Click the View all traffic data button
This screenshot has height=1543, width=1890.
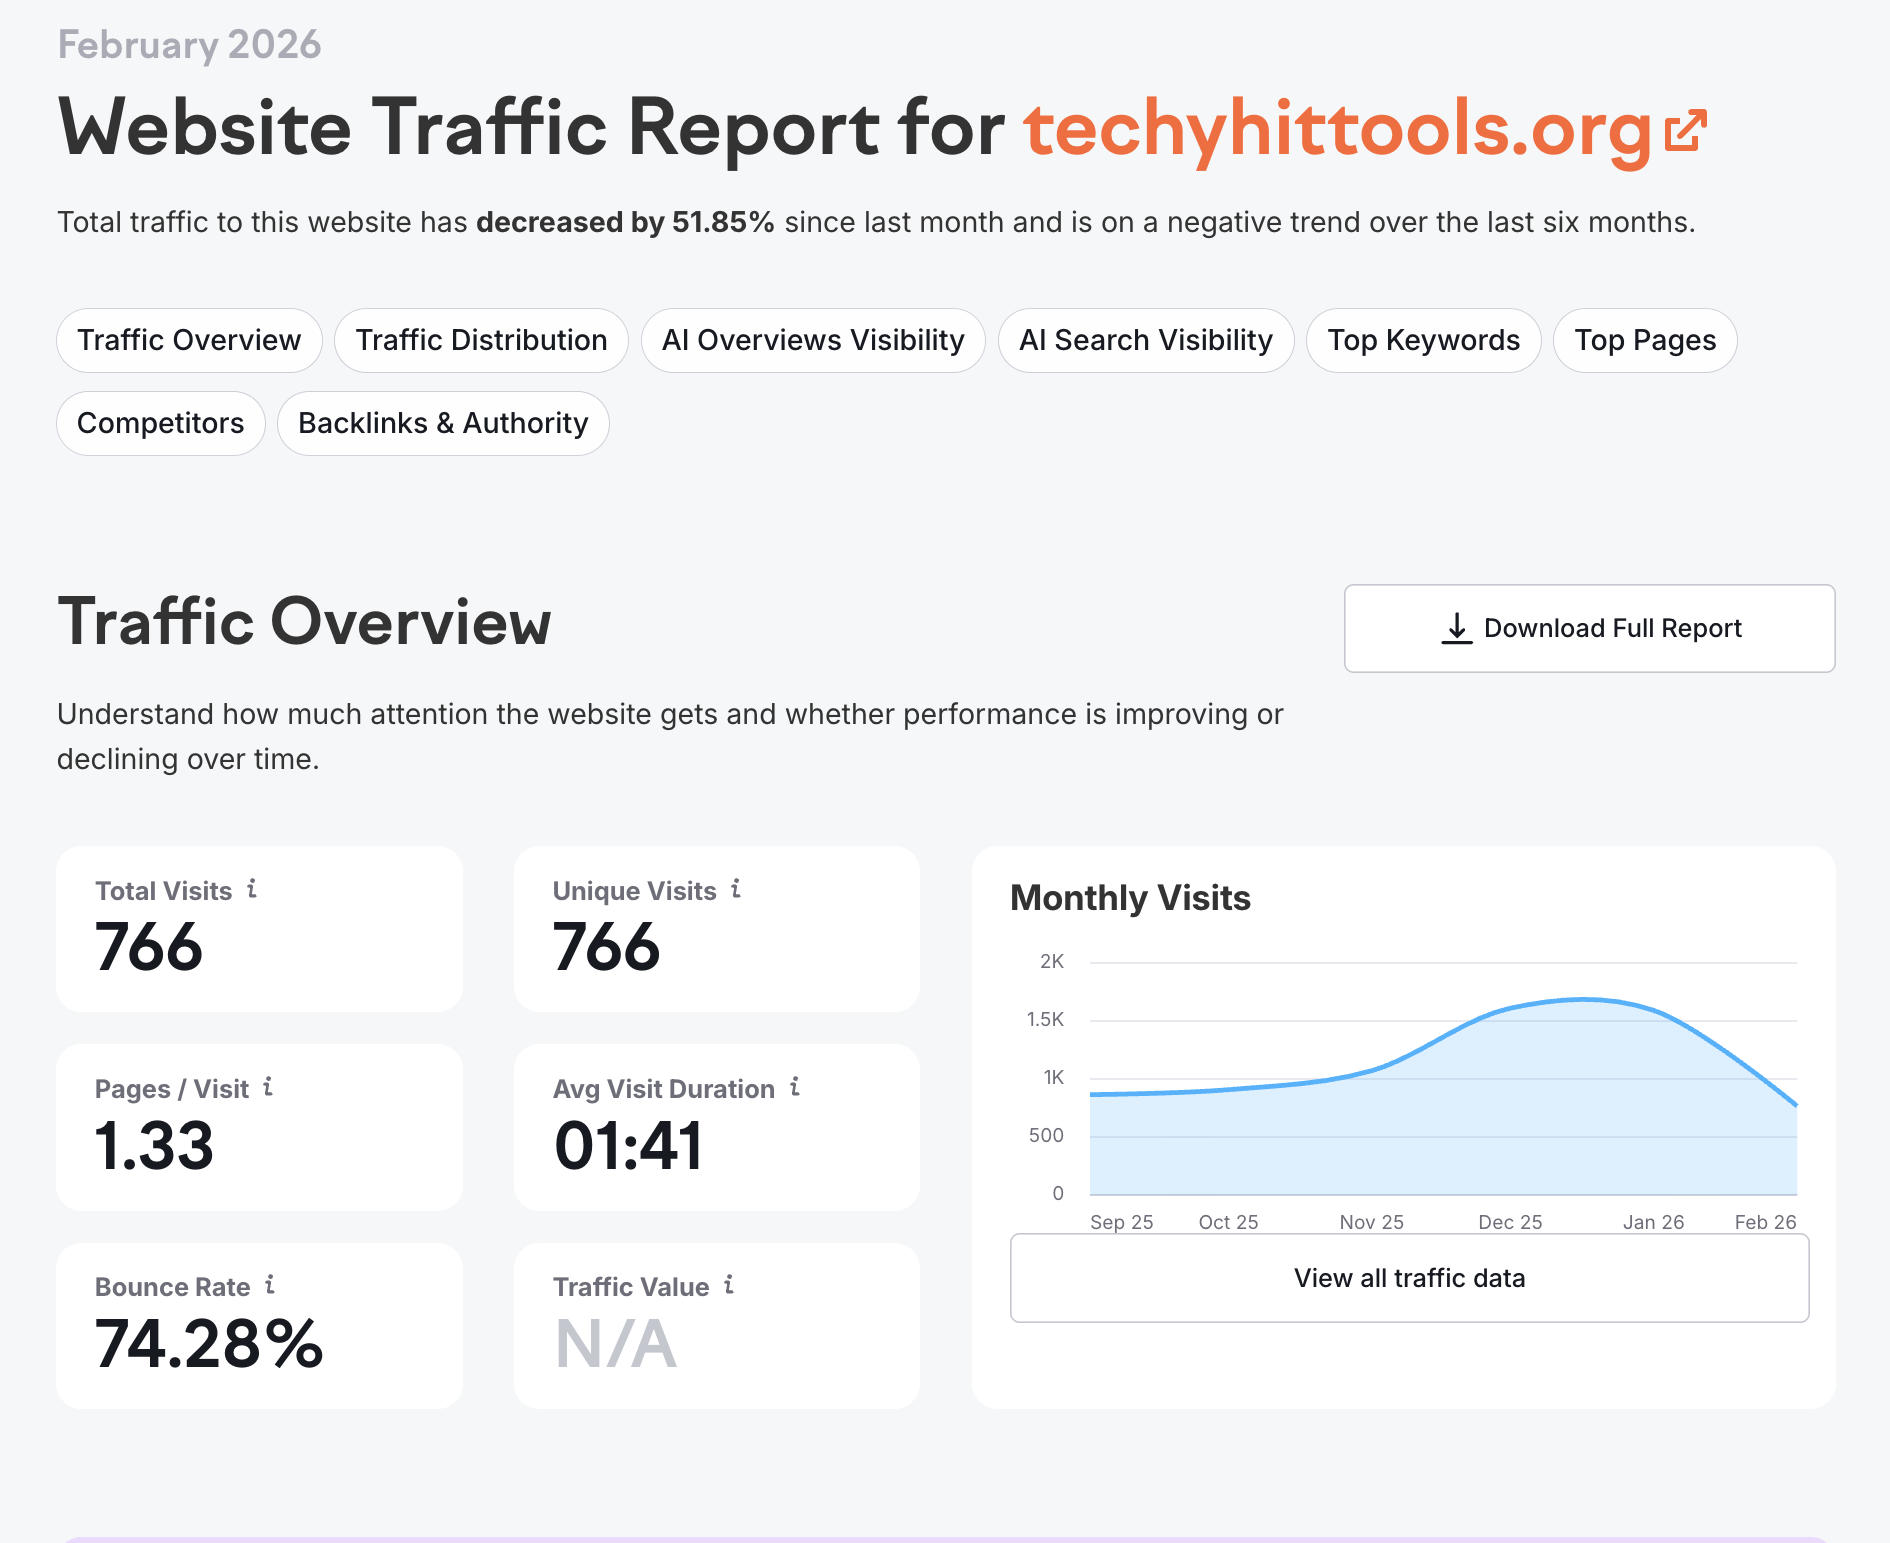tap(1409, 1277)
